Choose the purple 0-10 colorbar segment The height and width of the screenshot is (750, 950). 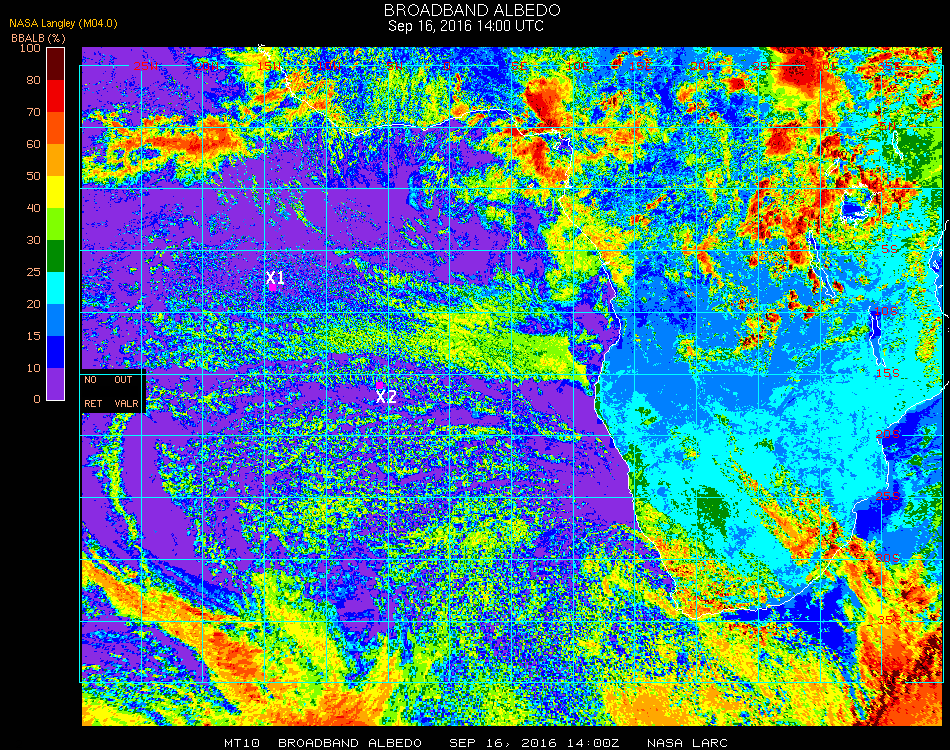[x=55, y=384]
